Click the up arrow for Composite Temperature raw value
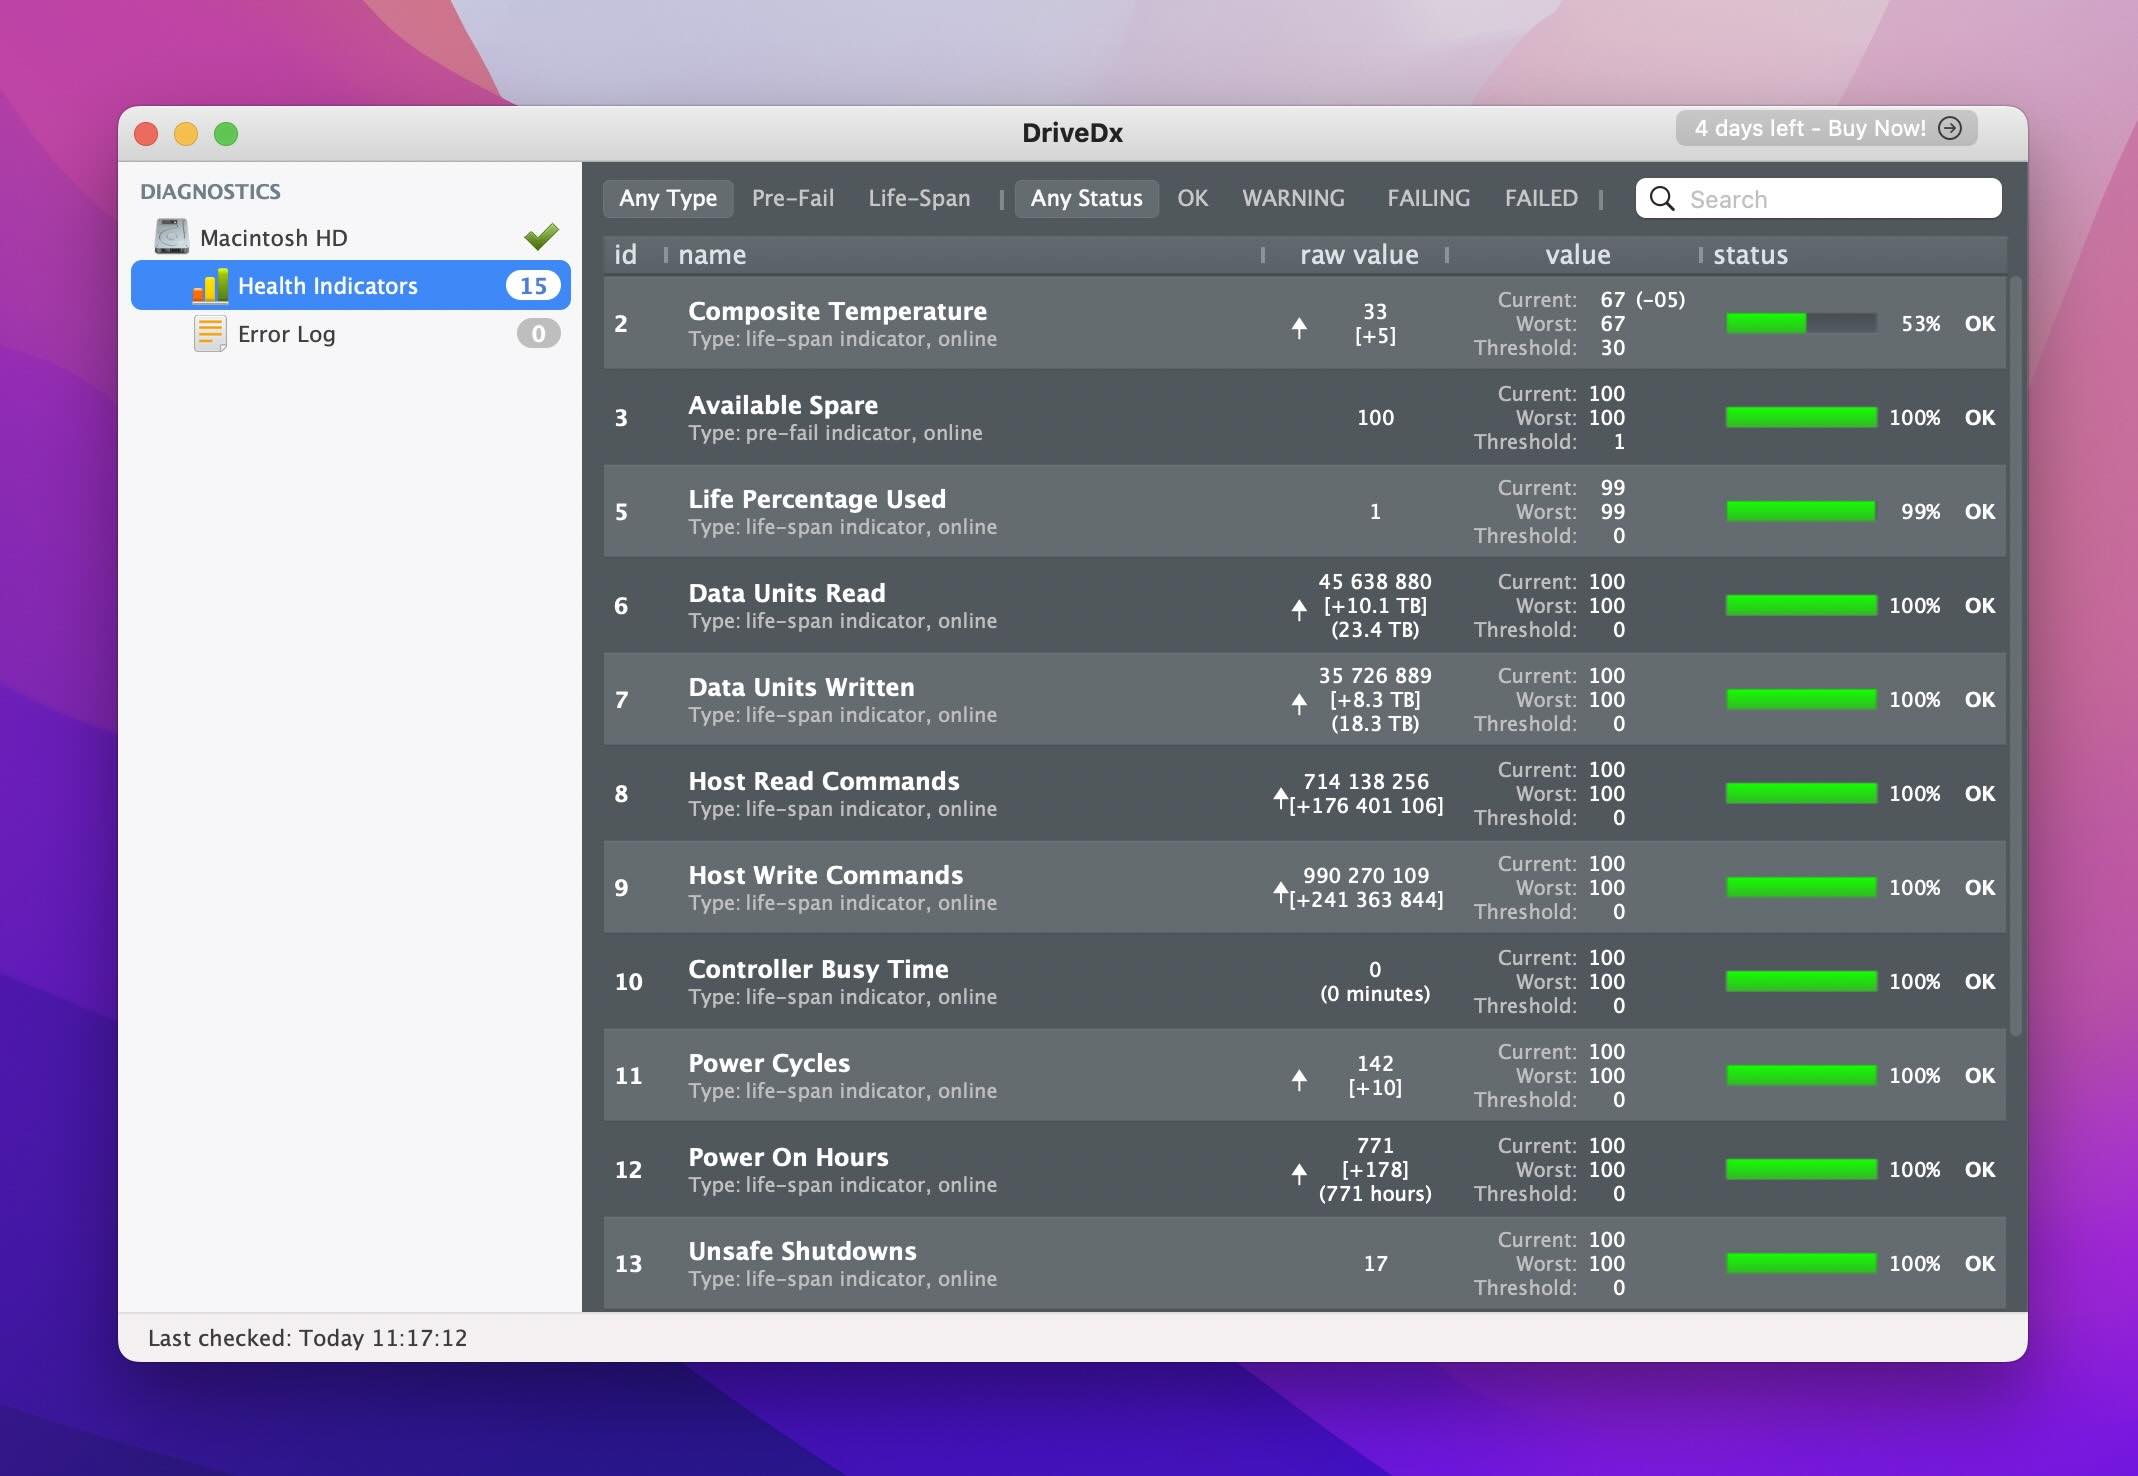Image resolution: width=2138 pixels, height=1476 pixels. tap(1299, 327)
